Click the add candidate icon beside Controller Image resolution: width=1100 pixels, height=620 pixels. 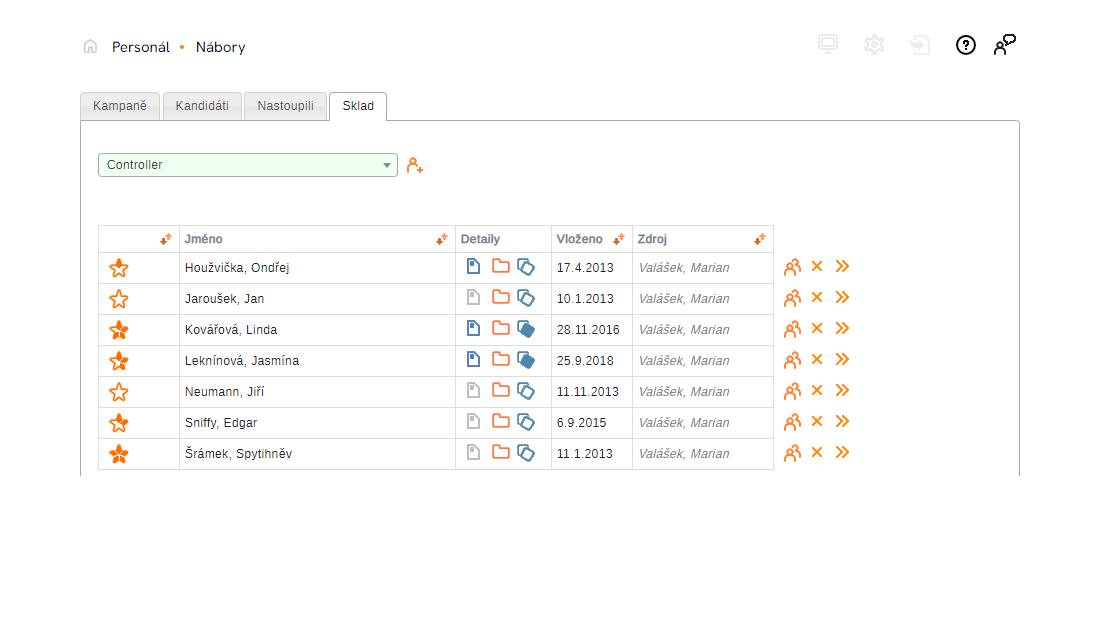[415, 165]
